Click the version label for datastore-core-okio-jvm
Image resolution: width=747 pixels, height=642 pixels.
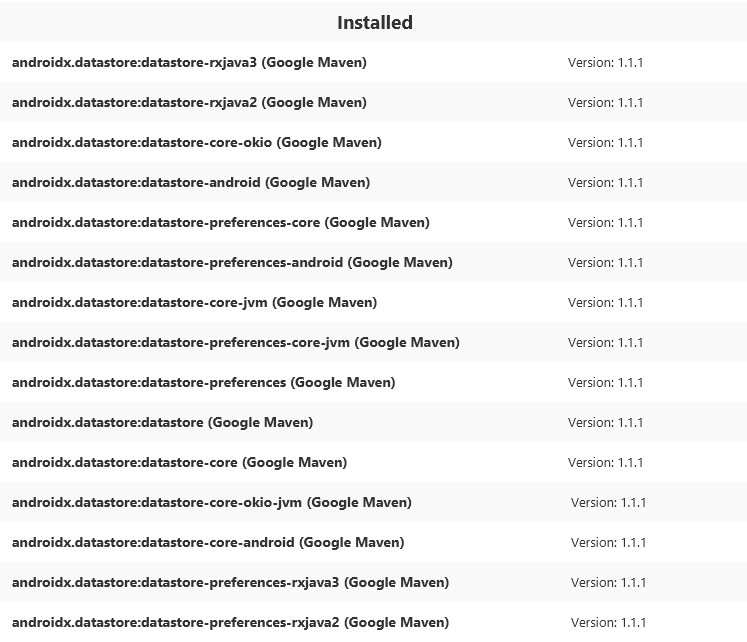click(x=608, y=502)
